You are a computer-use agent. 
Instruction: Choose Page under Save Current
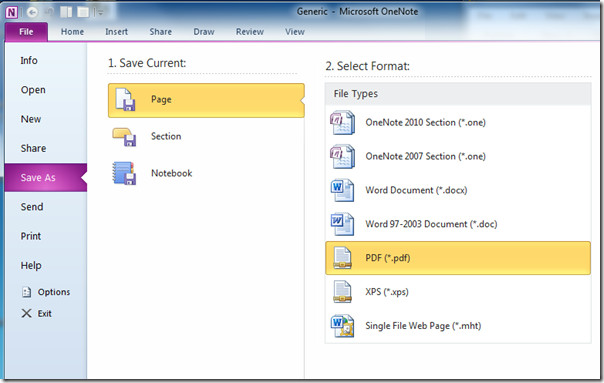point(206,100)
